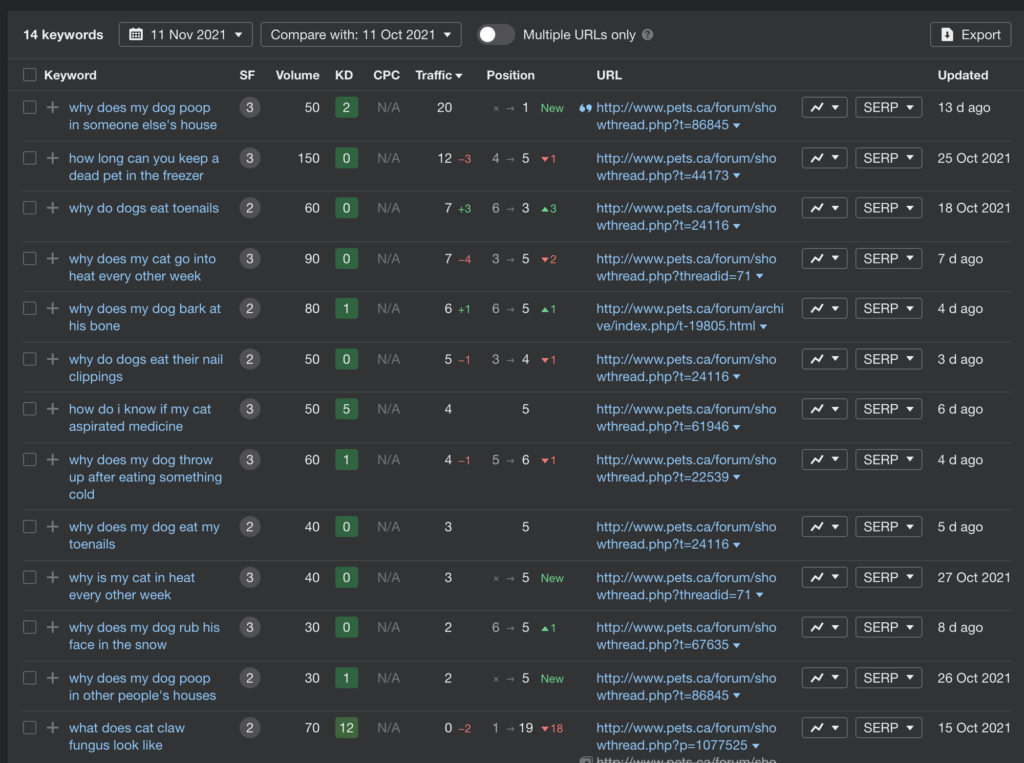Click plus icon for 'how long can you keep a dead pet' row
The image size is (1024, 763).
point(52,158)
